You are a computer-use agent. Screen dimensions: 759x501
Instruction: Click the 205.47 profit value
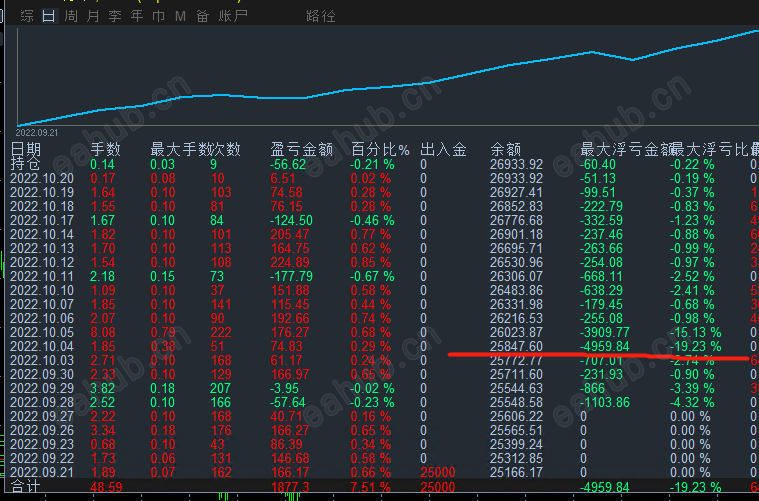tap(289, 234)
